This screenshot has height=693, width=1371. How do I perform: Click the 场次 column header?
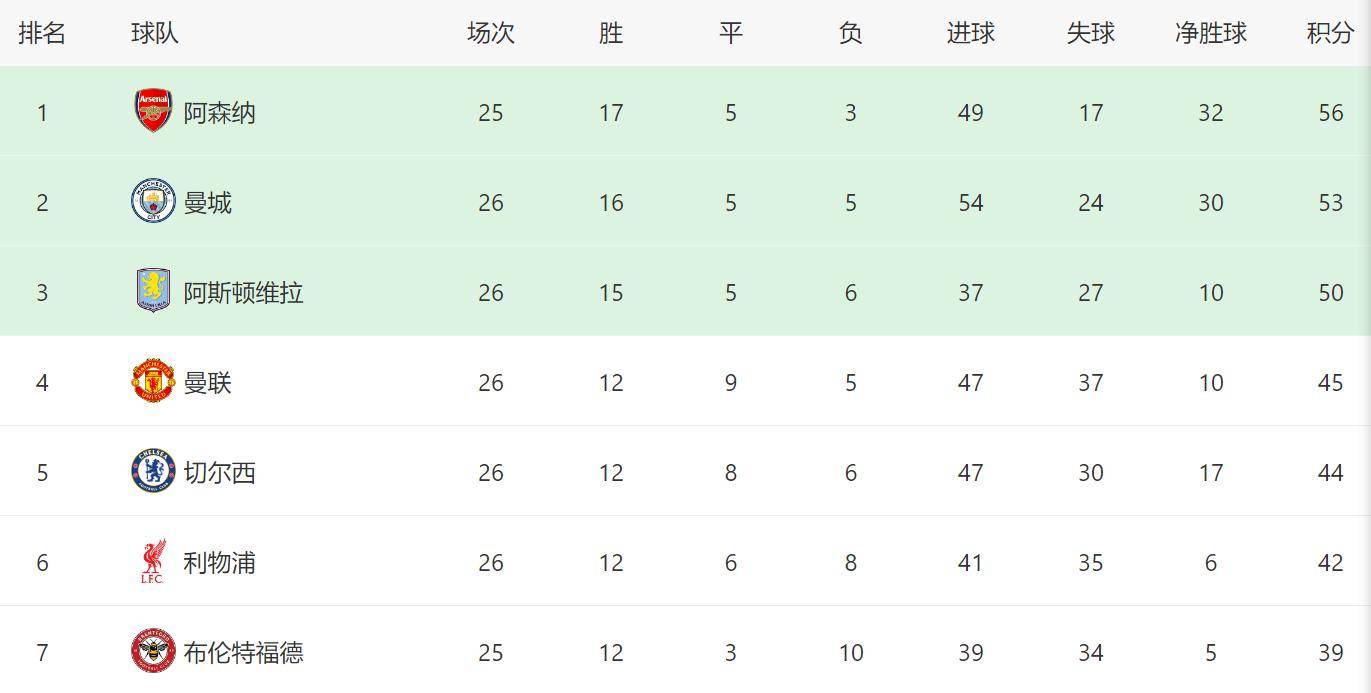[490, 33]
